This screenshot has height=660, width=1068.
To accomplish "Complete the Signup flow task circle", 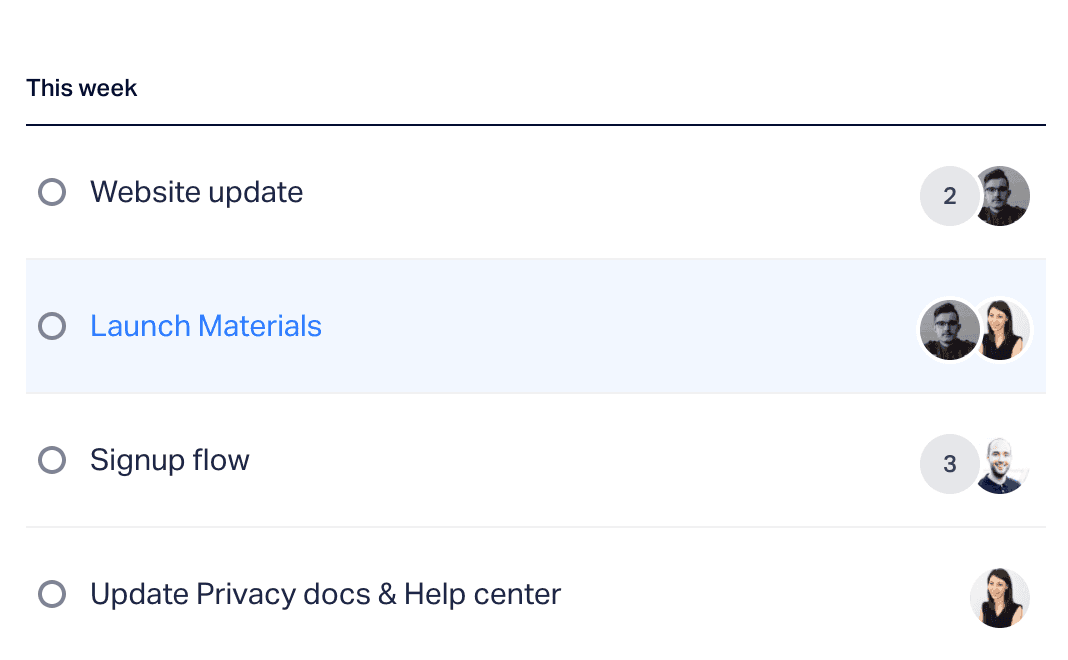I will [x=52, y=460].
